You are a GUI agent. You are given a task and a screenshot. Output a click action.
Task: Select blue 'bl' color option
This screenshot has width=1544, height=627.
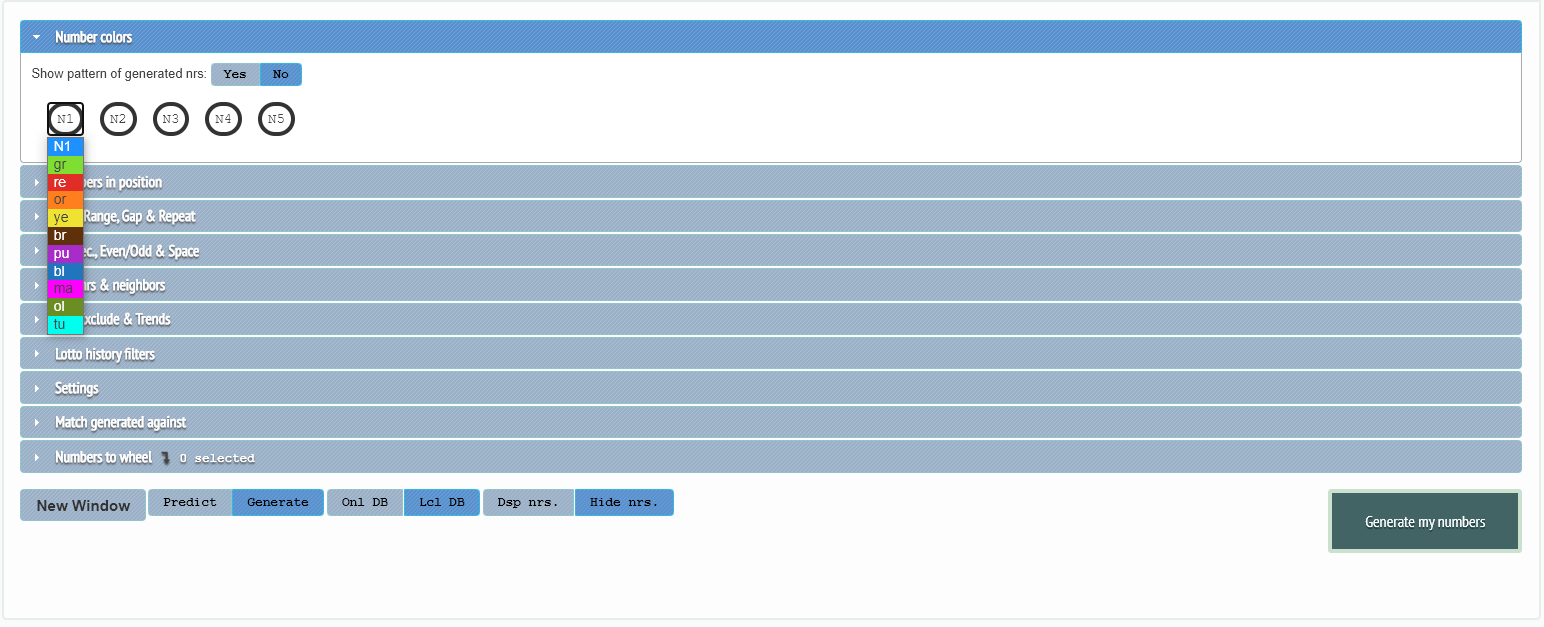(65, 271)
